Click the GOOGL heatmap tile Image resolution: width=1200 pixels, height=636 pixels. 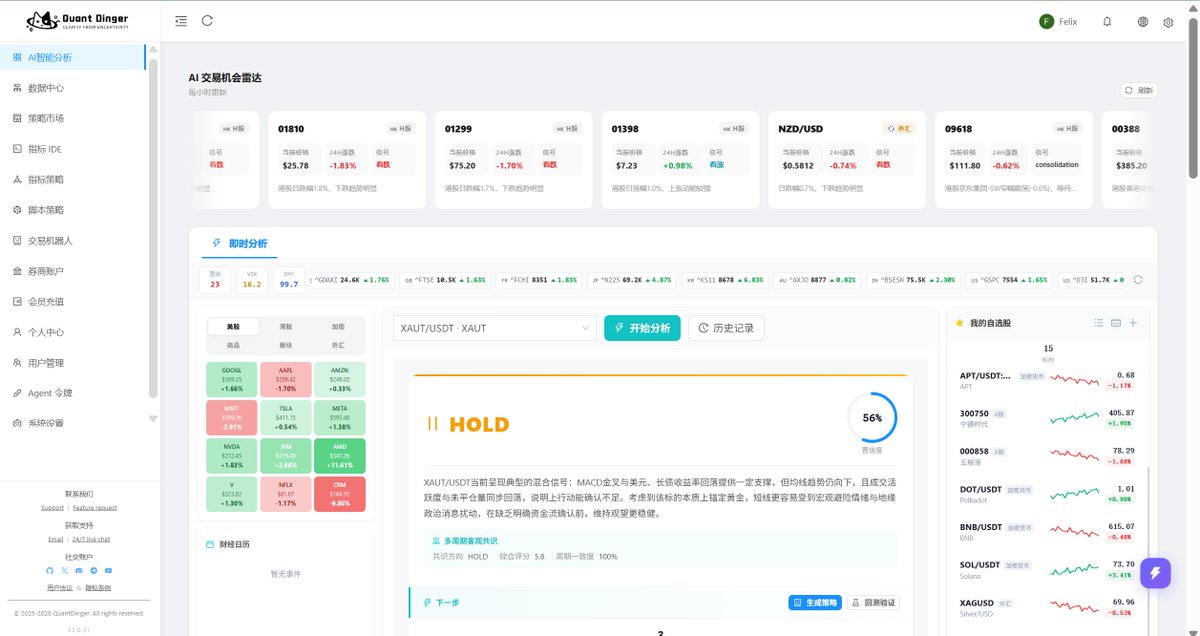(x=231, y=380)
